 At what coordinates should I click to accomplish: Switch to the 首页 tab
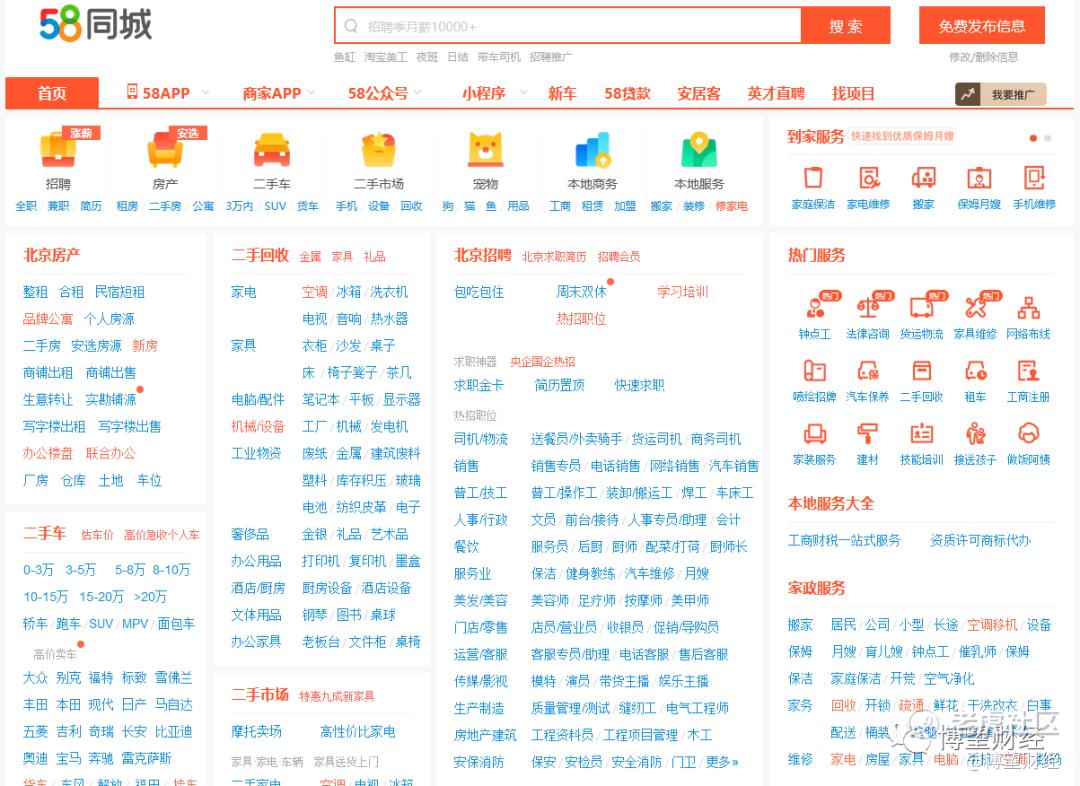tap(52, 93)
